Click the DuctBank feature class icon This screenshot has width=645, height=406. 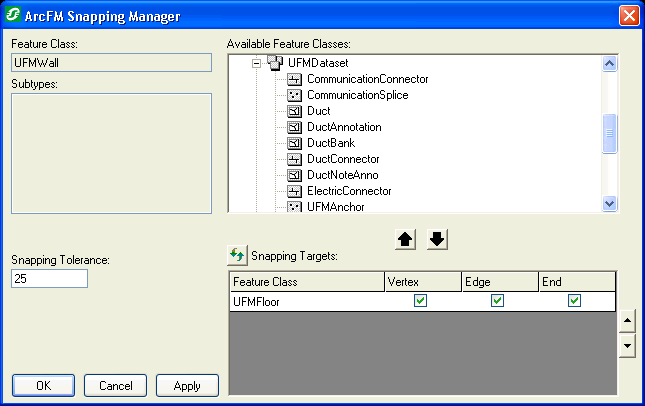tap(294, 143)
